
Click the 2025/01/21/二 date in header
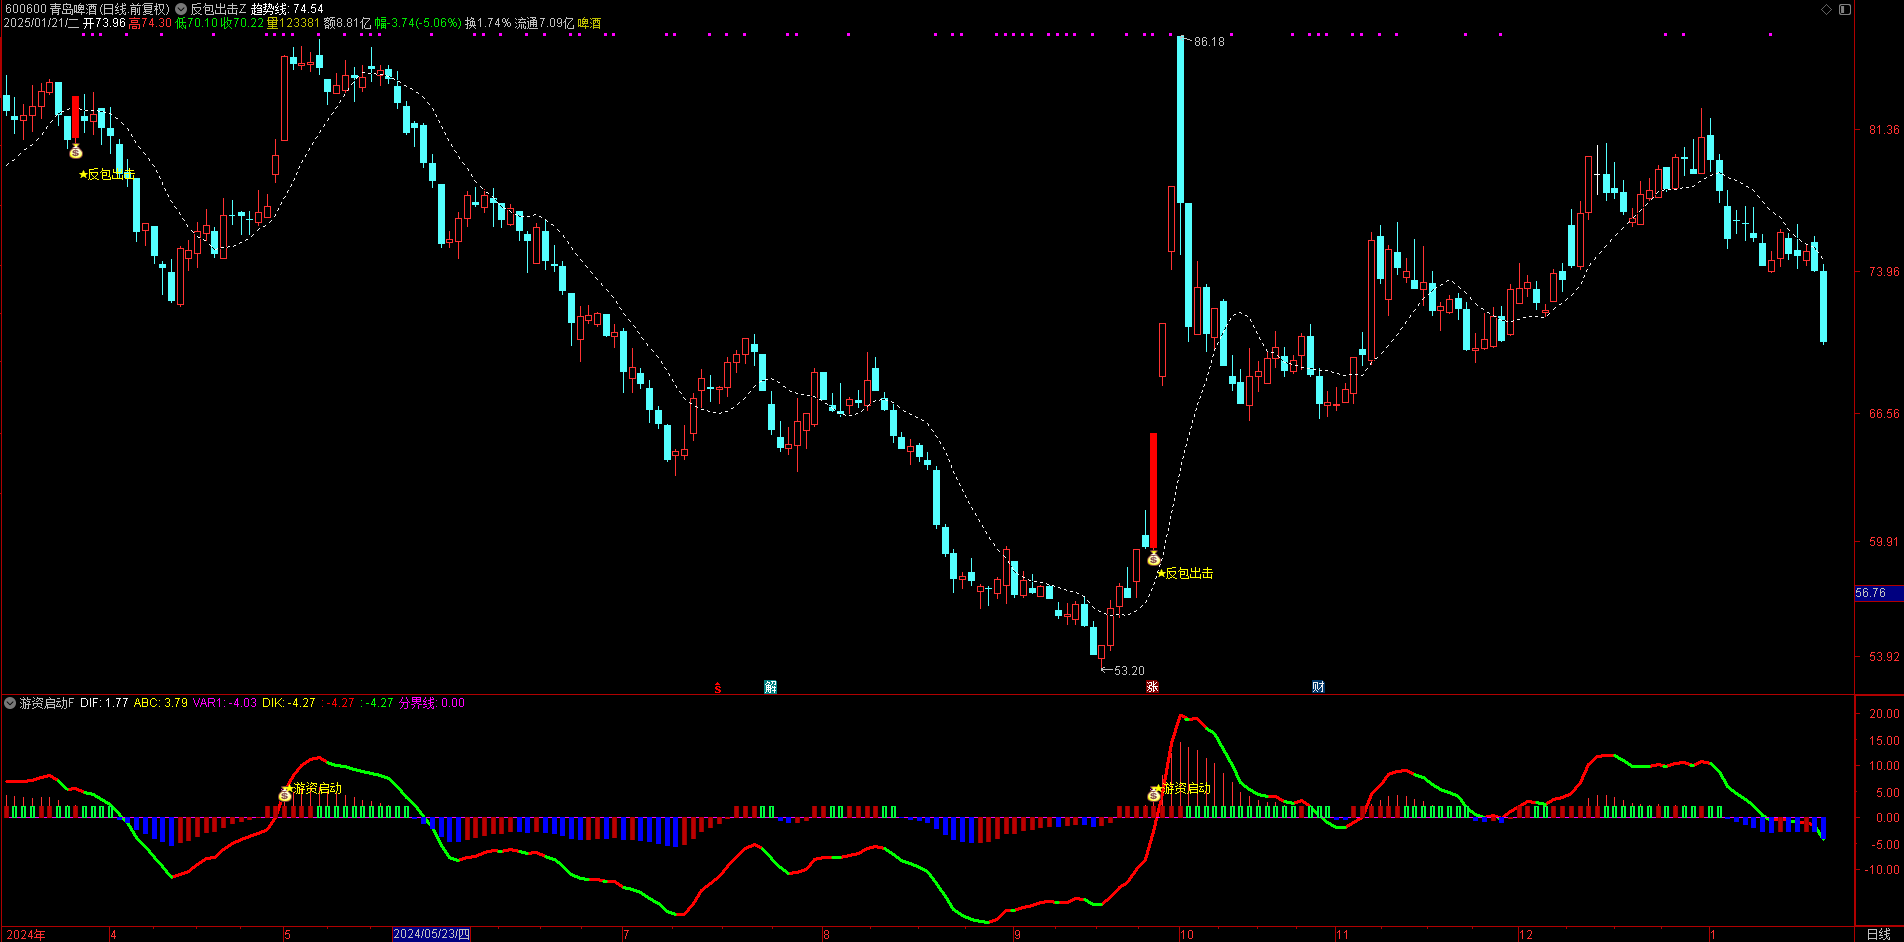pyautogui.click(x=41, y=23)
